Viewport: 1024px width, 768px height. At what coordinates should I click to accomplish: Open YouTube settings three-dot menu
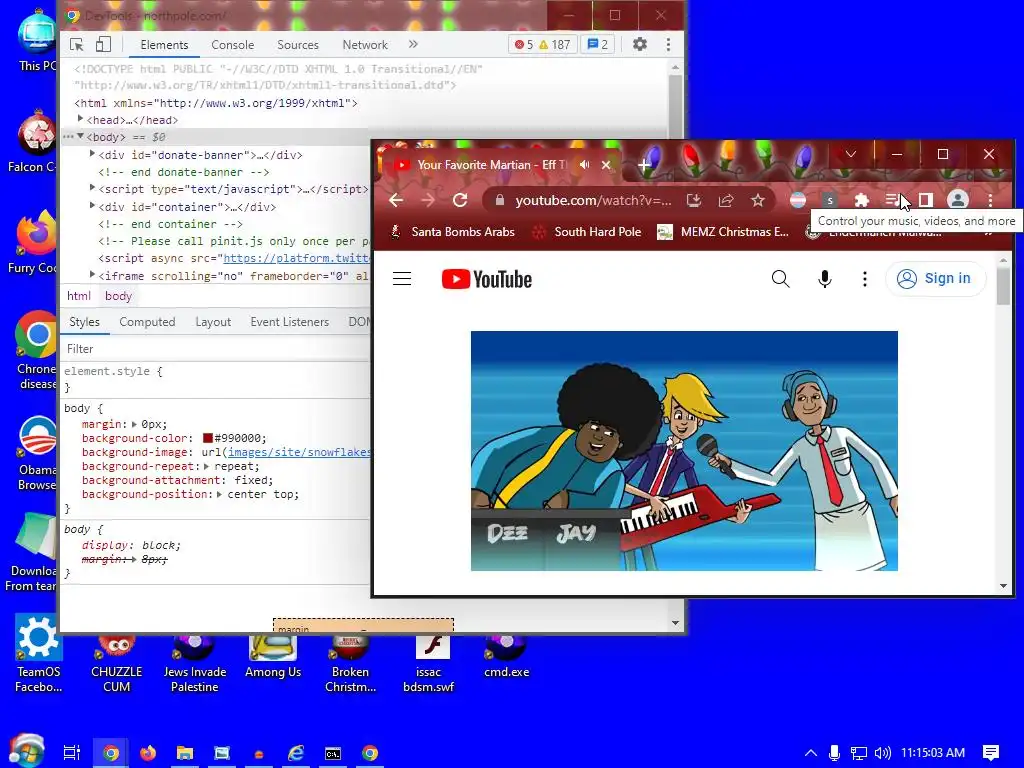[865, 279]
